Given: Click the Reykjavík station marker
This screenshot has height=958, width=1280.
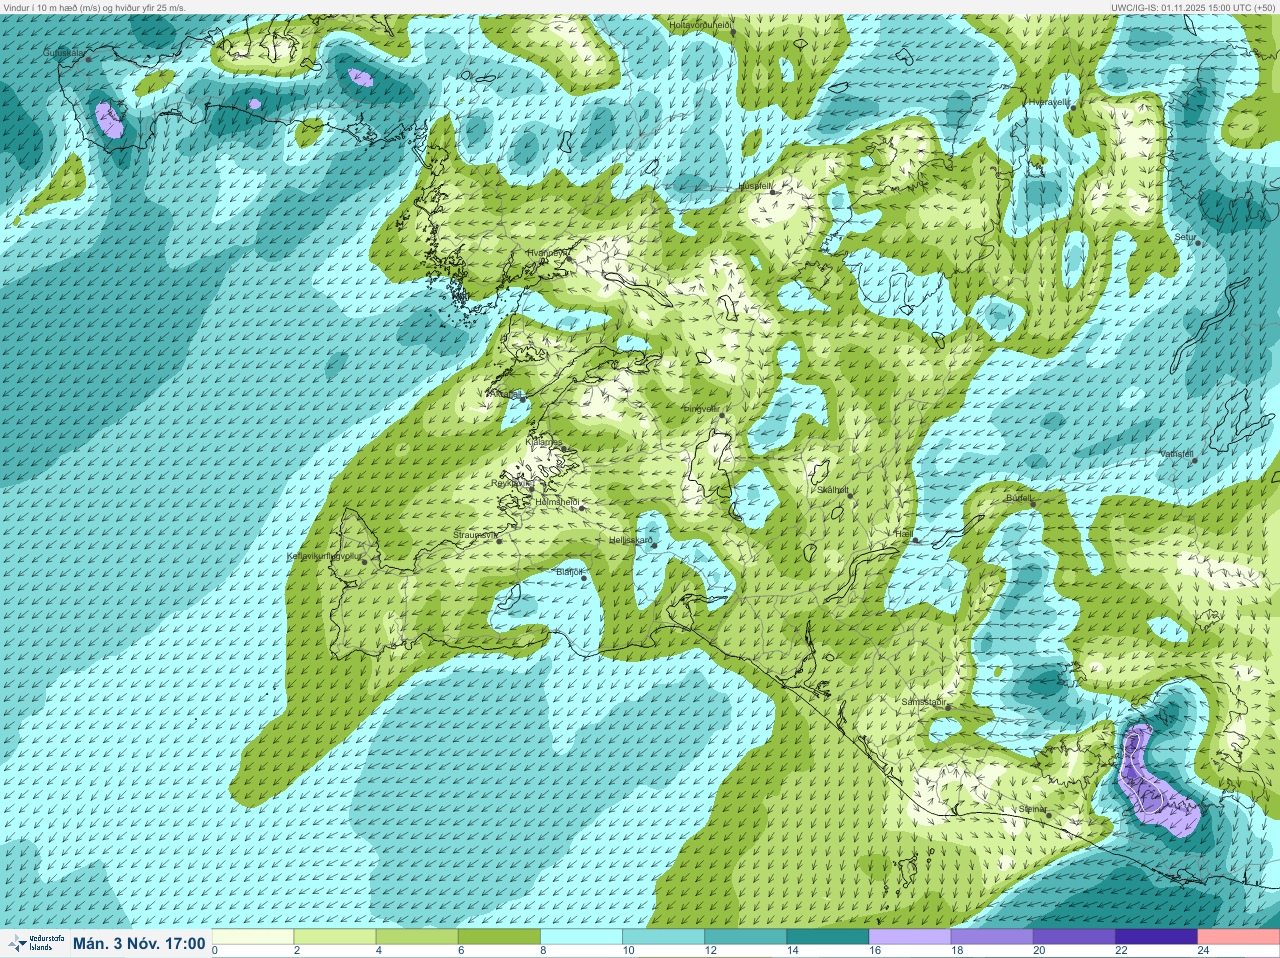Looking at the screenshot, I should (x=530, y=488).
